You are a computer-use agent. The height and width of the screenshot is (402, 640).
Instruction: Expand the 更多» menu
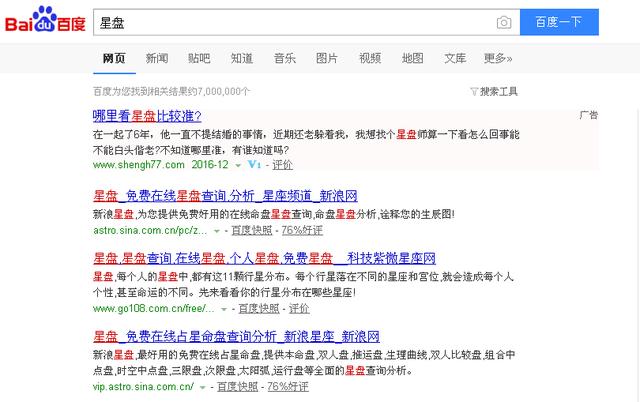pyautogui.click(x=498, y=58)
